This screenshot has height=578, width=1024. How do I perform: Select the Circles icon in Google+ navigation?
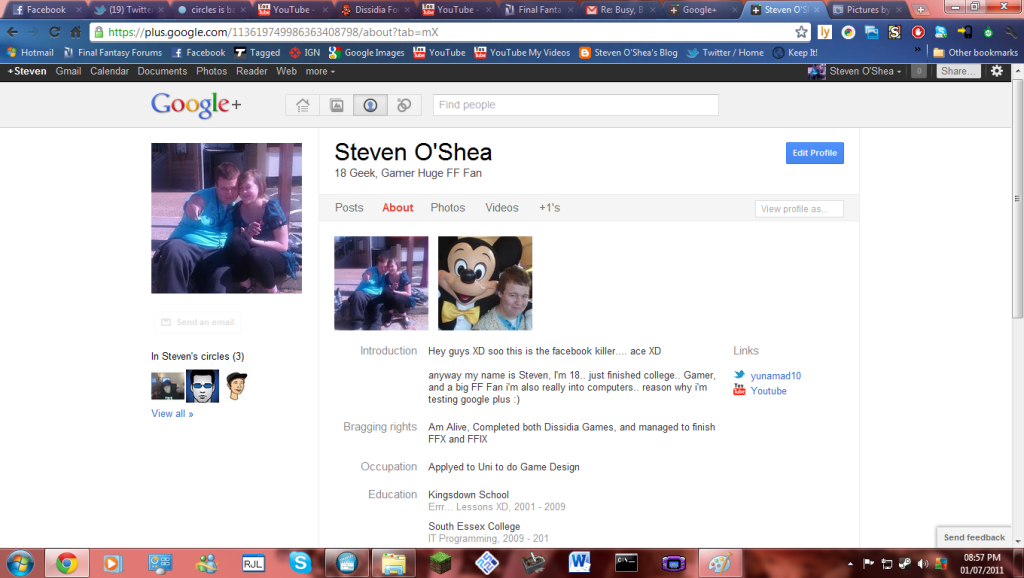click(x=404, y=104)
